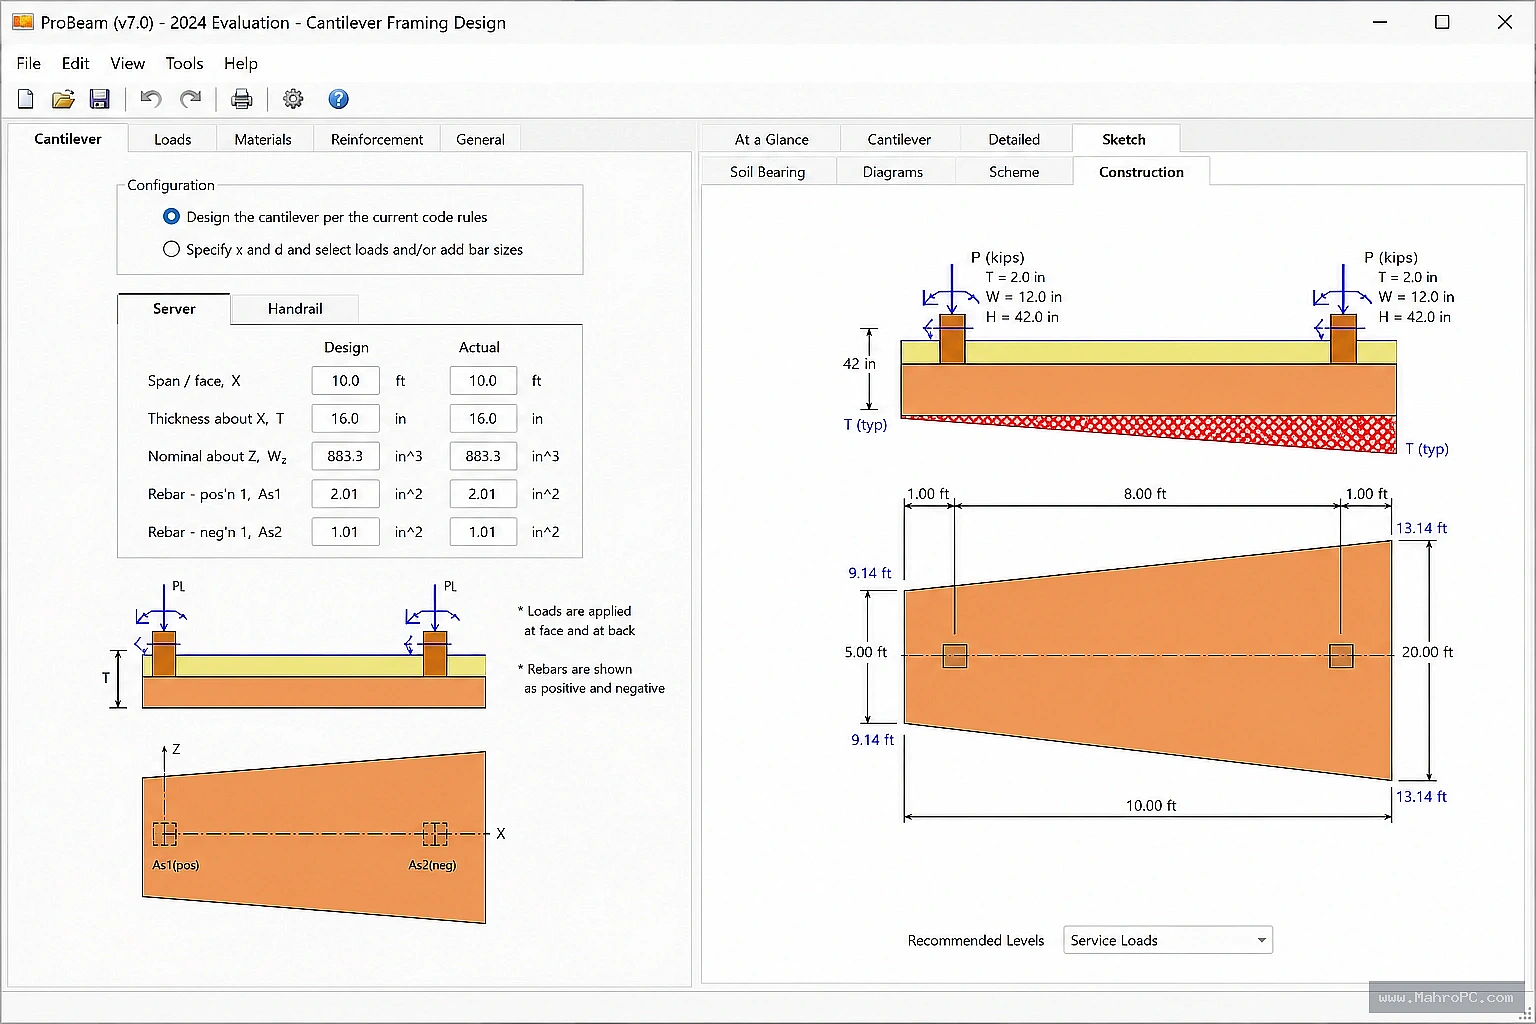
Task: Open the Scheme sub-tab
Action: coord(1014,172)
